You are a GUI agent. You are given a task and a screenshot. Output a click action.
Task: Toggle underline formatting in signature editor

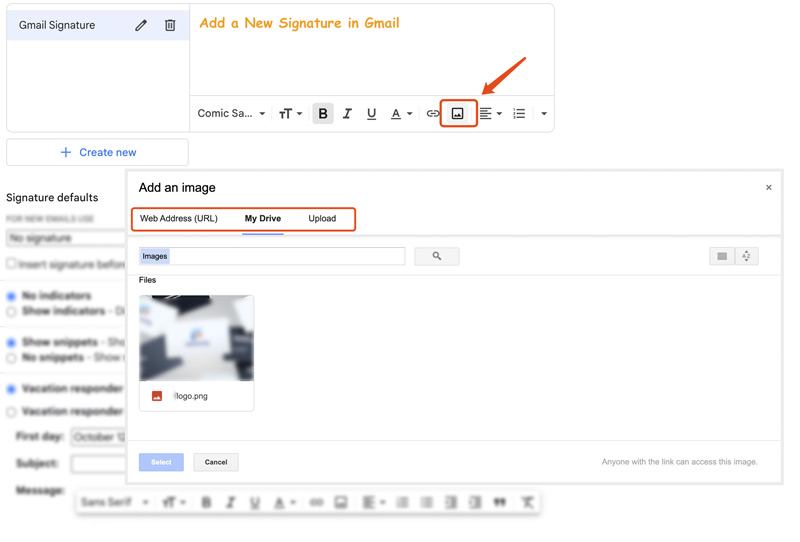[x=371, y=113]
